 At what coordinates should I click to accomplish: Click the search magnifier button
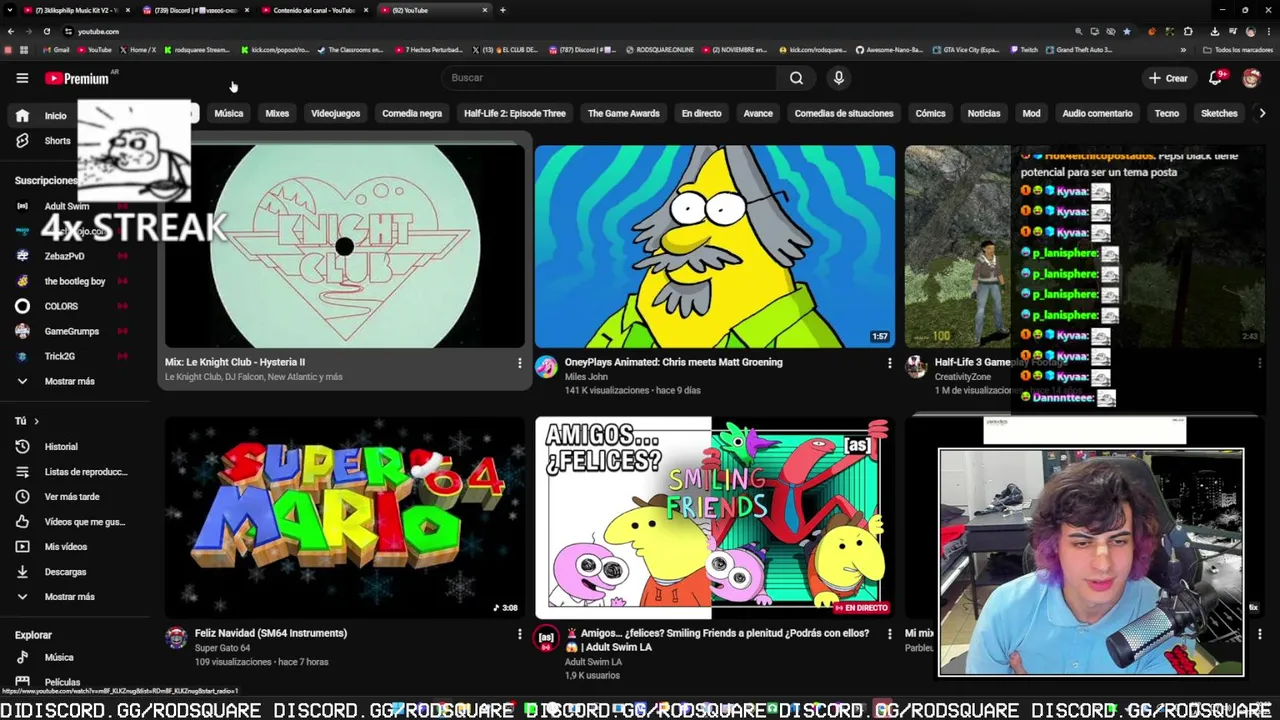[796, 78]
